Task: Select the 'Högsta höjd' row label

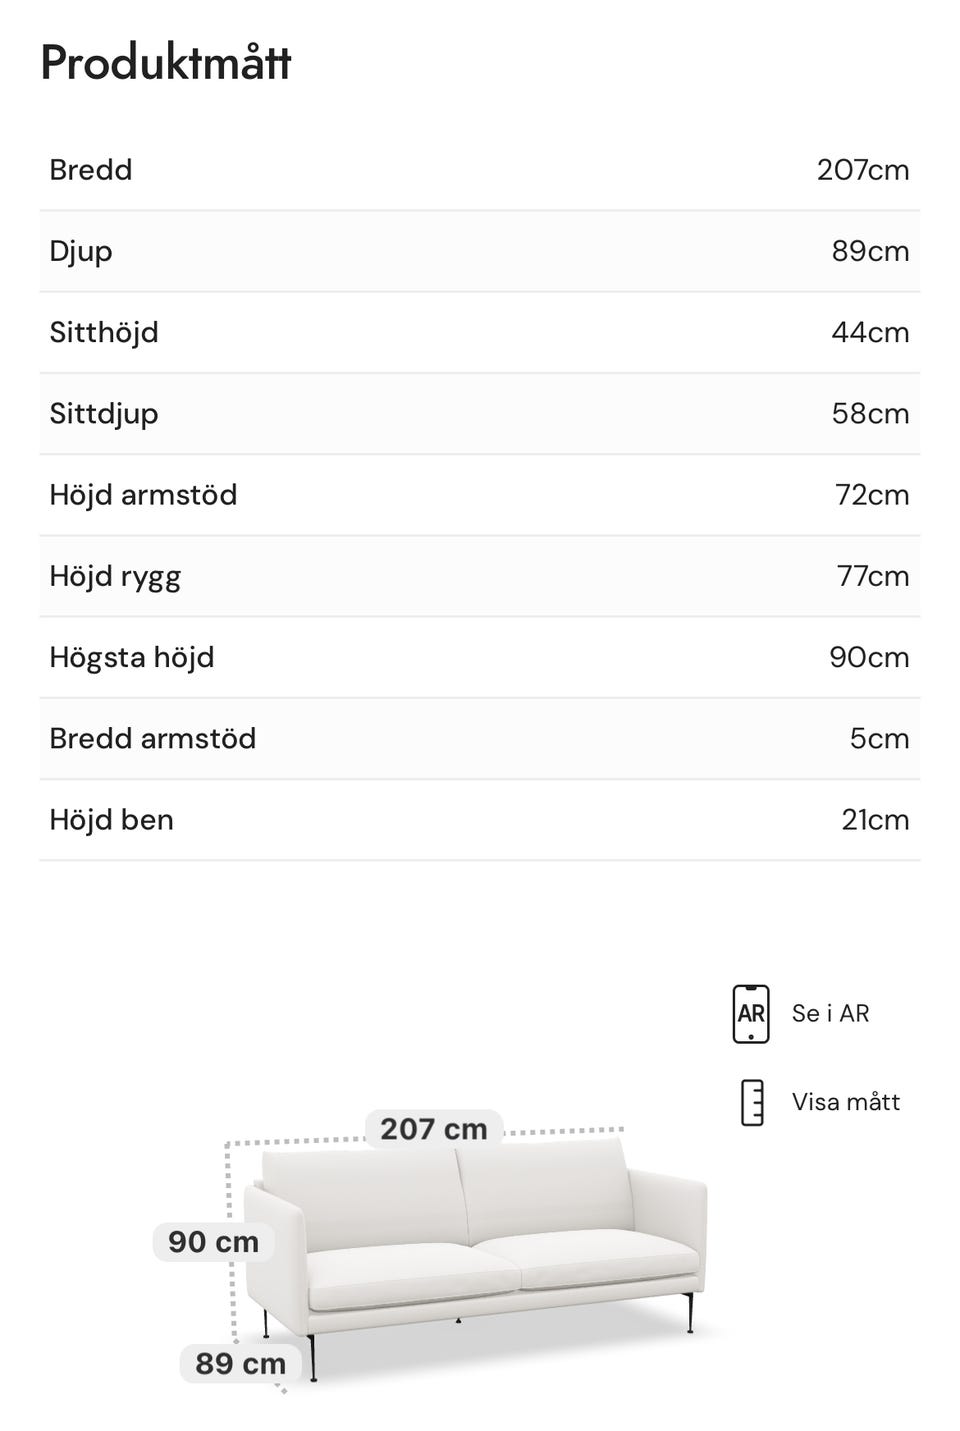Action: (x=132, y=657)
